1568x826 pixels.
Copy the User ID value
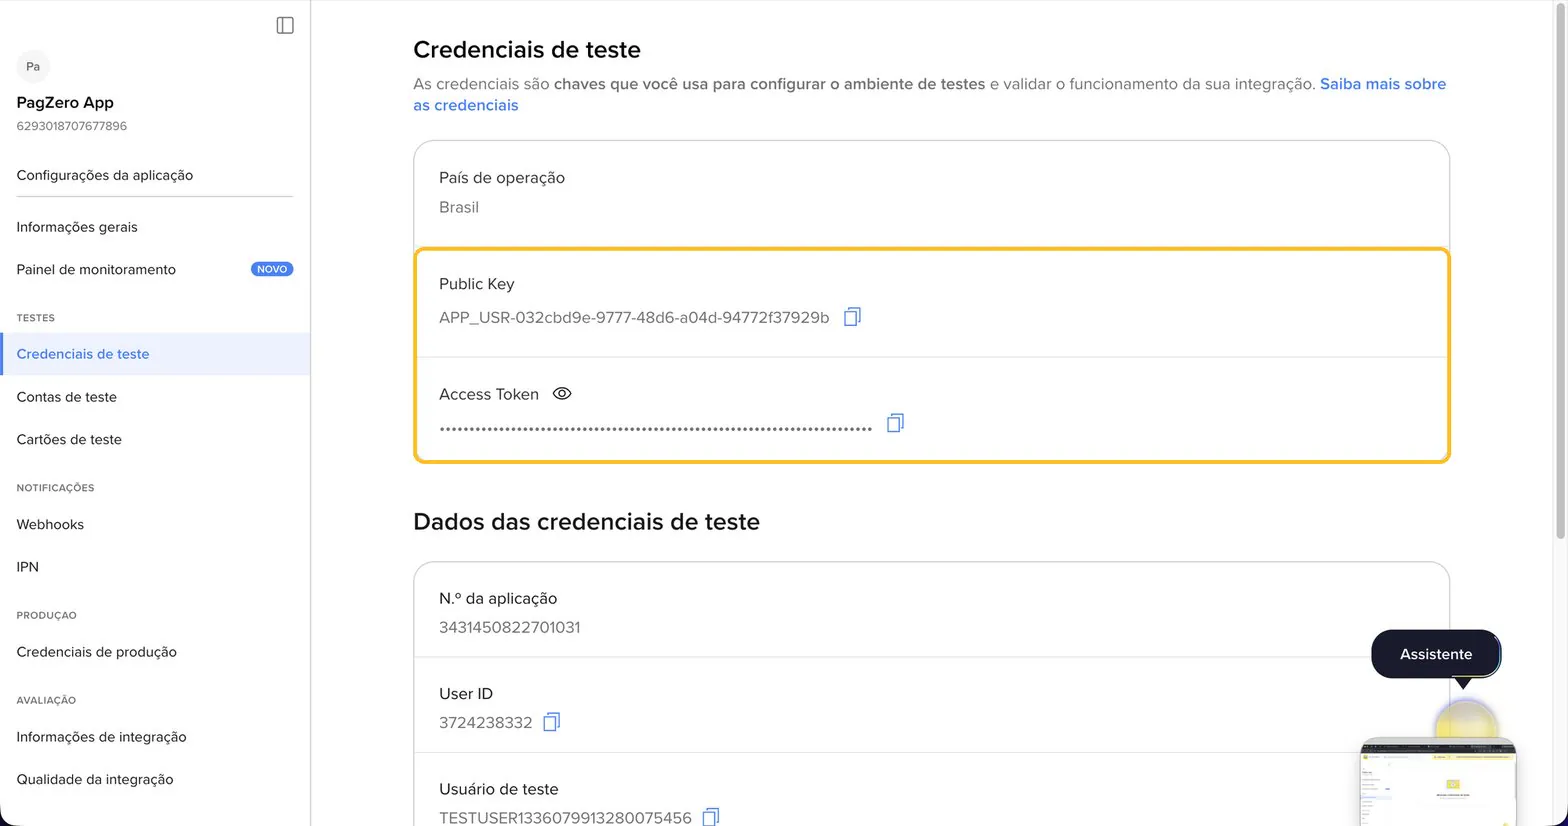pos(552,722)
